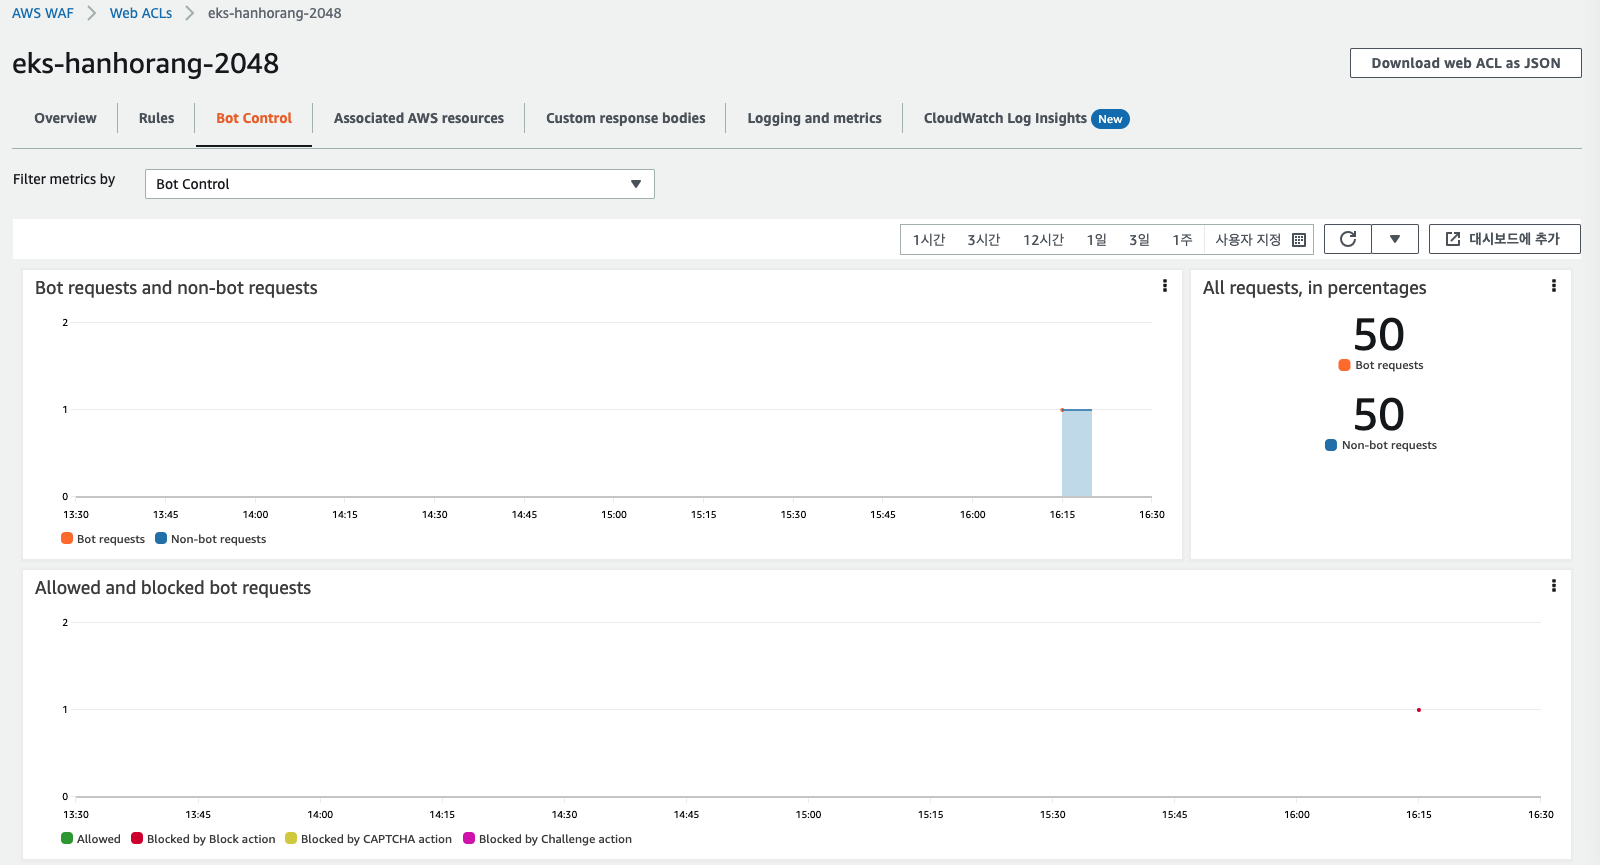Toggle Bot requests series in chart legend
Screen dimensions: 1600x865
coord(103,539)
